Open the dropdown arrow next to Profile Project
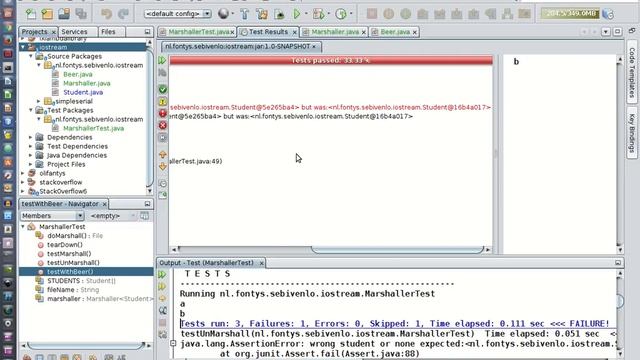This screenshot has width=640, height=360. click(x=351, y=14)
